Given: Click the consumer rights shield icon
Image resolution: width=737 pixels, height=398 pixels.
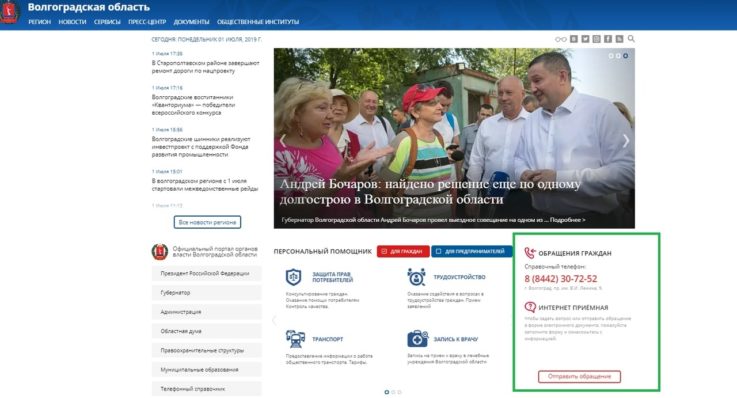Looking at the screenshot, I should (x=294, y=277).
